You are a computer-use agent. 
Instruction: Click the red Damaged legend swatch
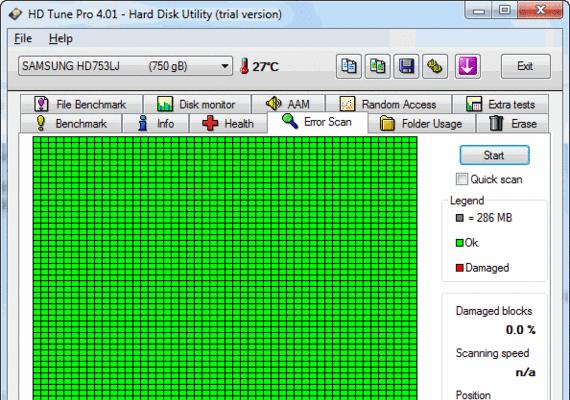click(x=459, y=268)
